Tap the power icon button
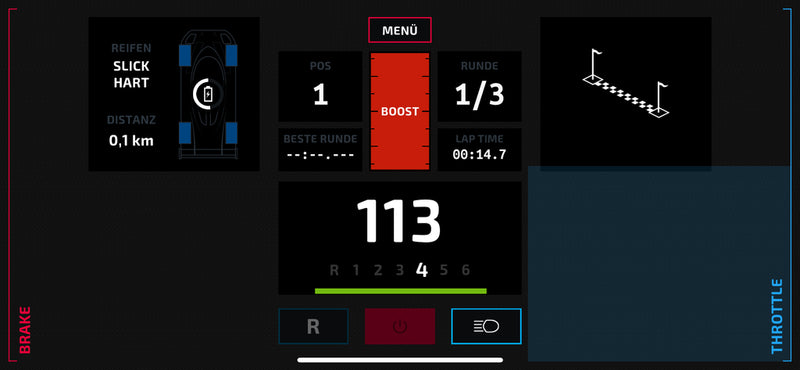Image resolution: width=800 pixels, height=370 pixels. click(400, 326)
